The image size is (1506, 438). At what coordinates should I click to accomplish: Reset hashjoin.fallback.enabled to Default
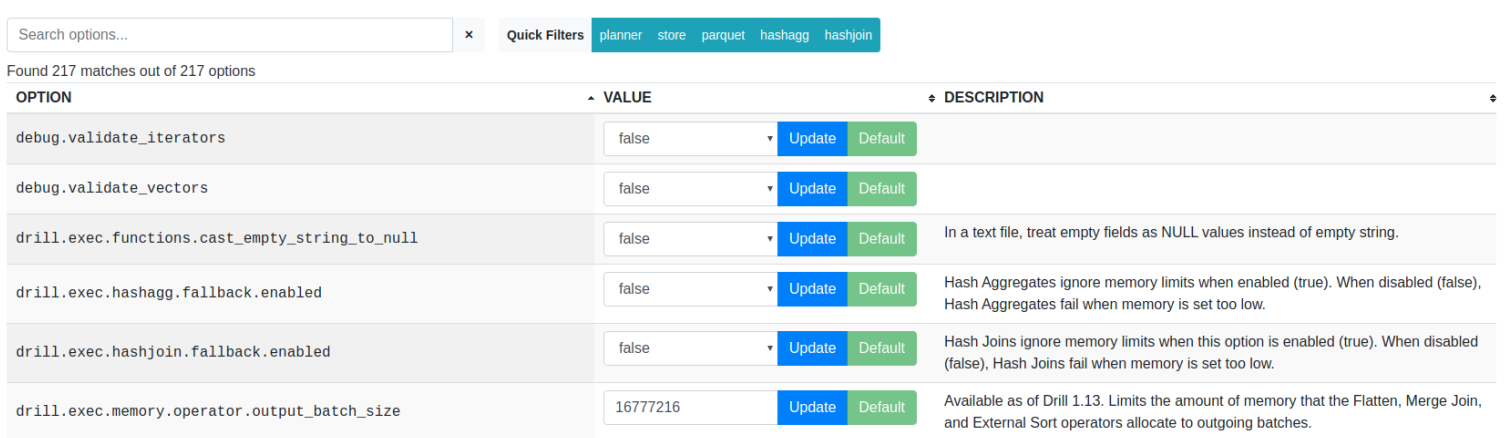[882, 348]
